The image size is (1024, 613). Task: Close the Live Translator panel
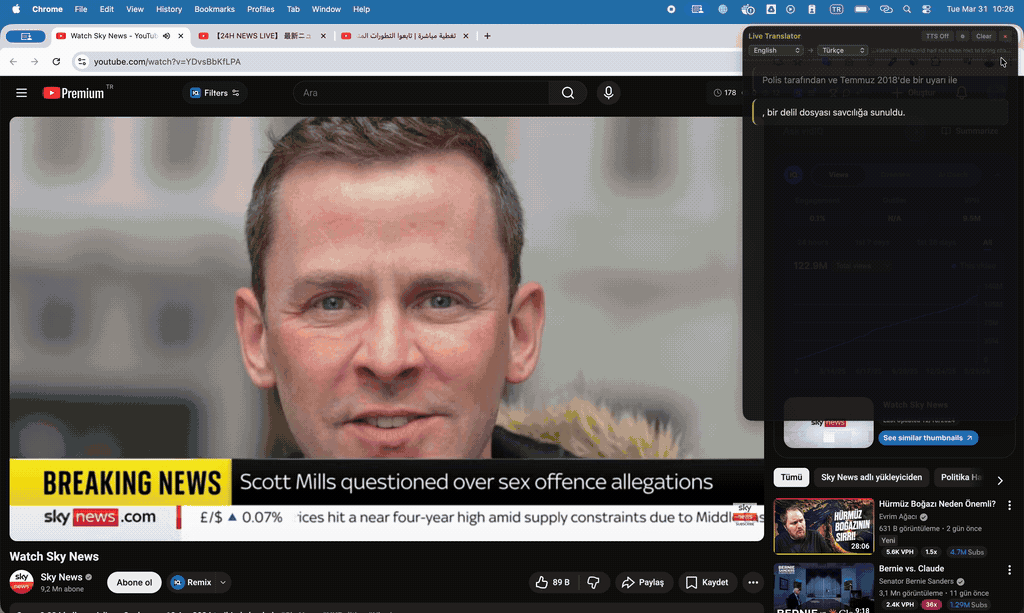(1005, 36)
